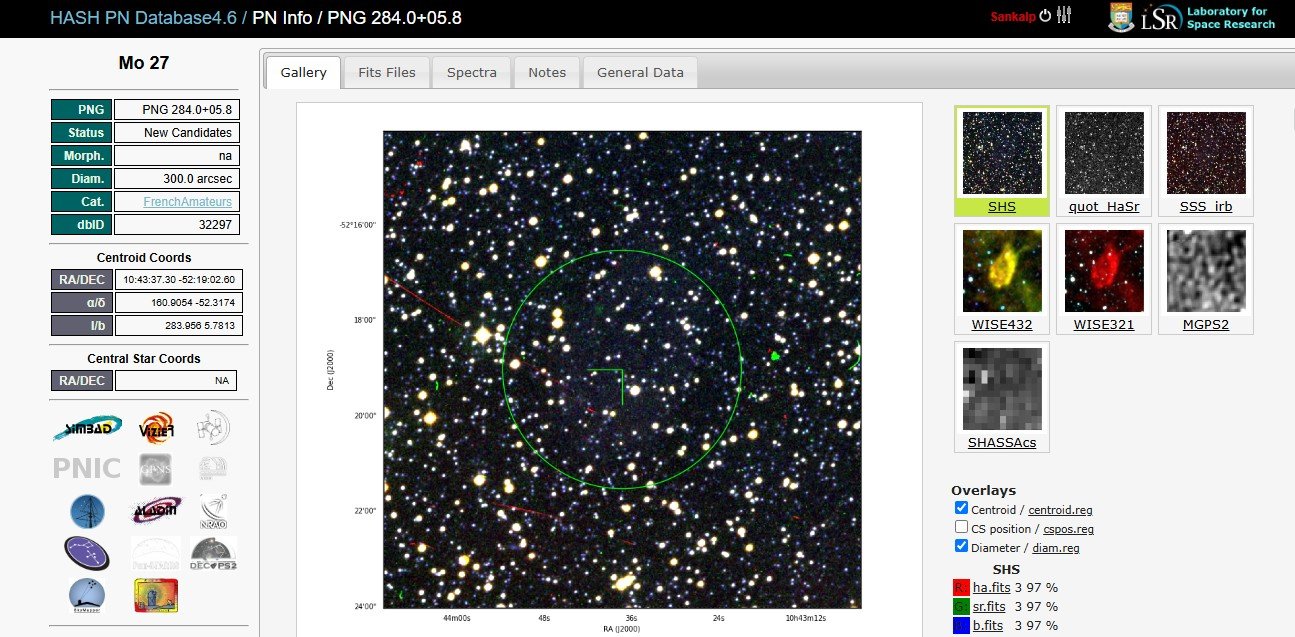
Task: Click the NRAO radio dish icon
Action: 213,510
